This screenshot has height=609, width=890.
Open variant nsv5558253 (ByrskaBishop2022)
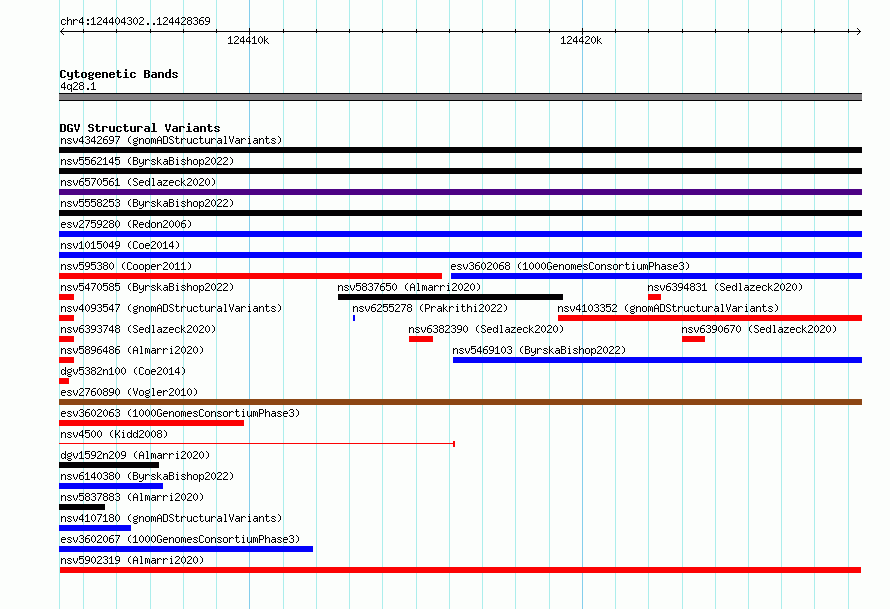pyautogui.click(x=147, y=203)
